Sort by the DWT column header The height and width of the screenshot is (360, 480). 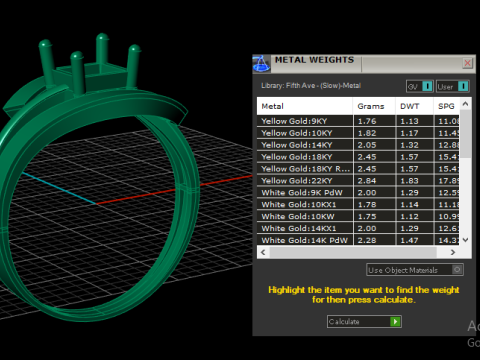click(x=414, y=106)
